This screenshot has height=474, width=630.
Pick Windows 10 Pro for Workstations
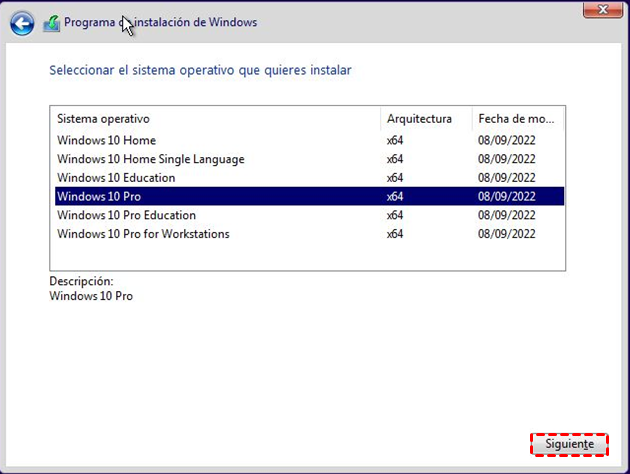[x=309, y=234]
